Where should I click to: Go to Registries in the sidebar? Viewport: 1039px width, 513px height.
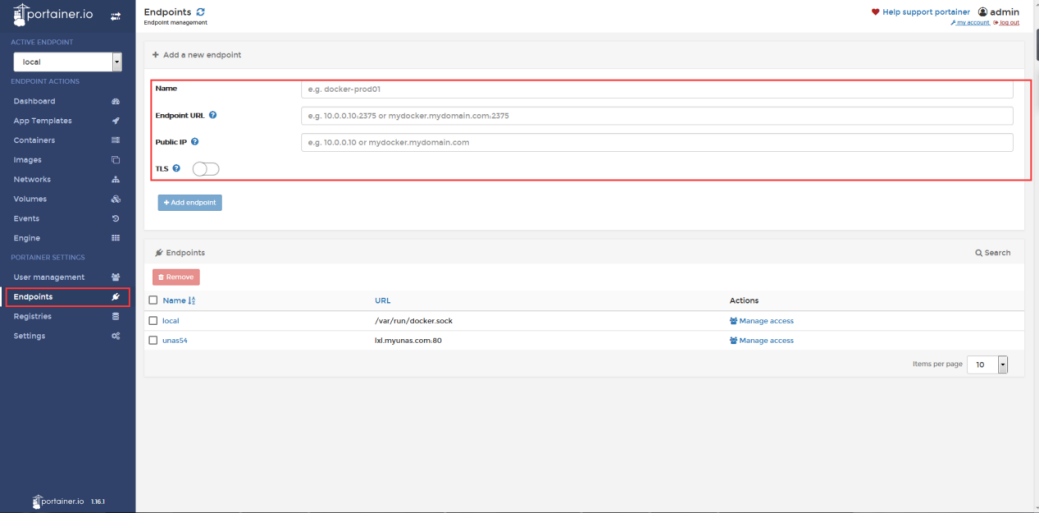[x=32, y=316]
